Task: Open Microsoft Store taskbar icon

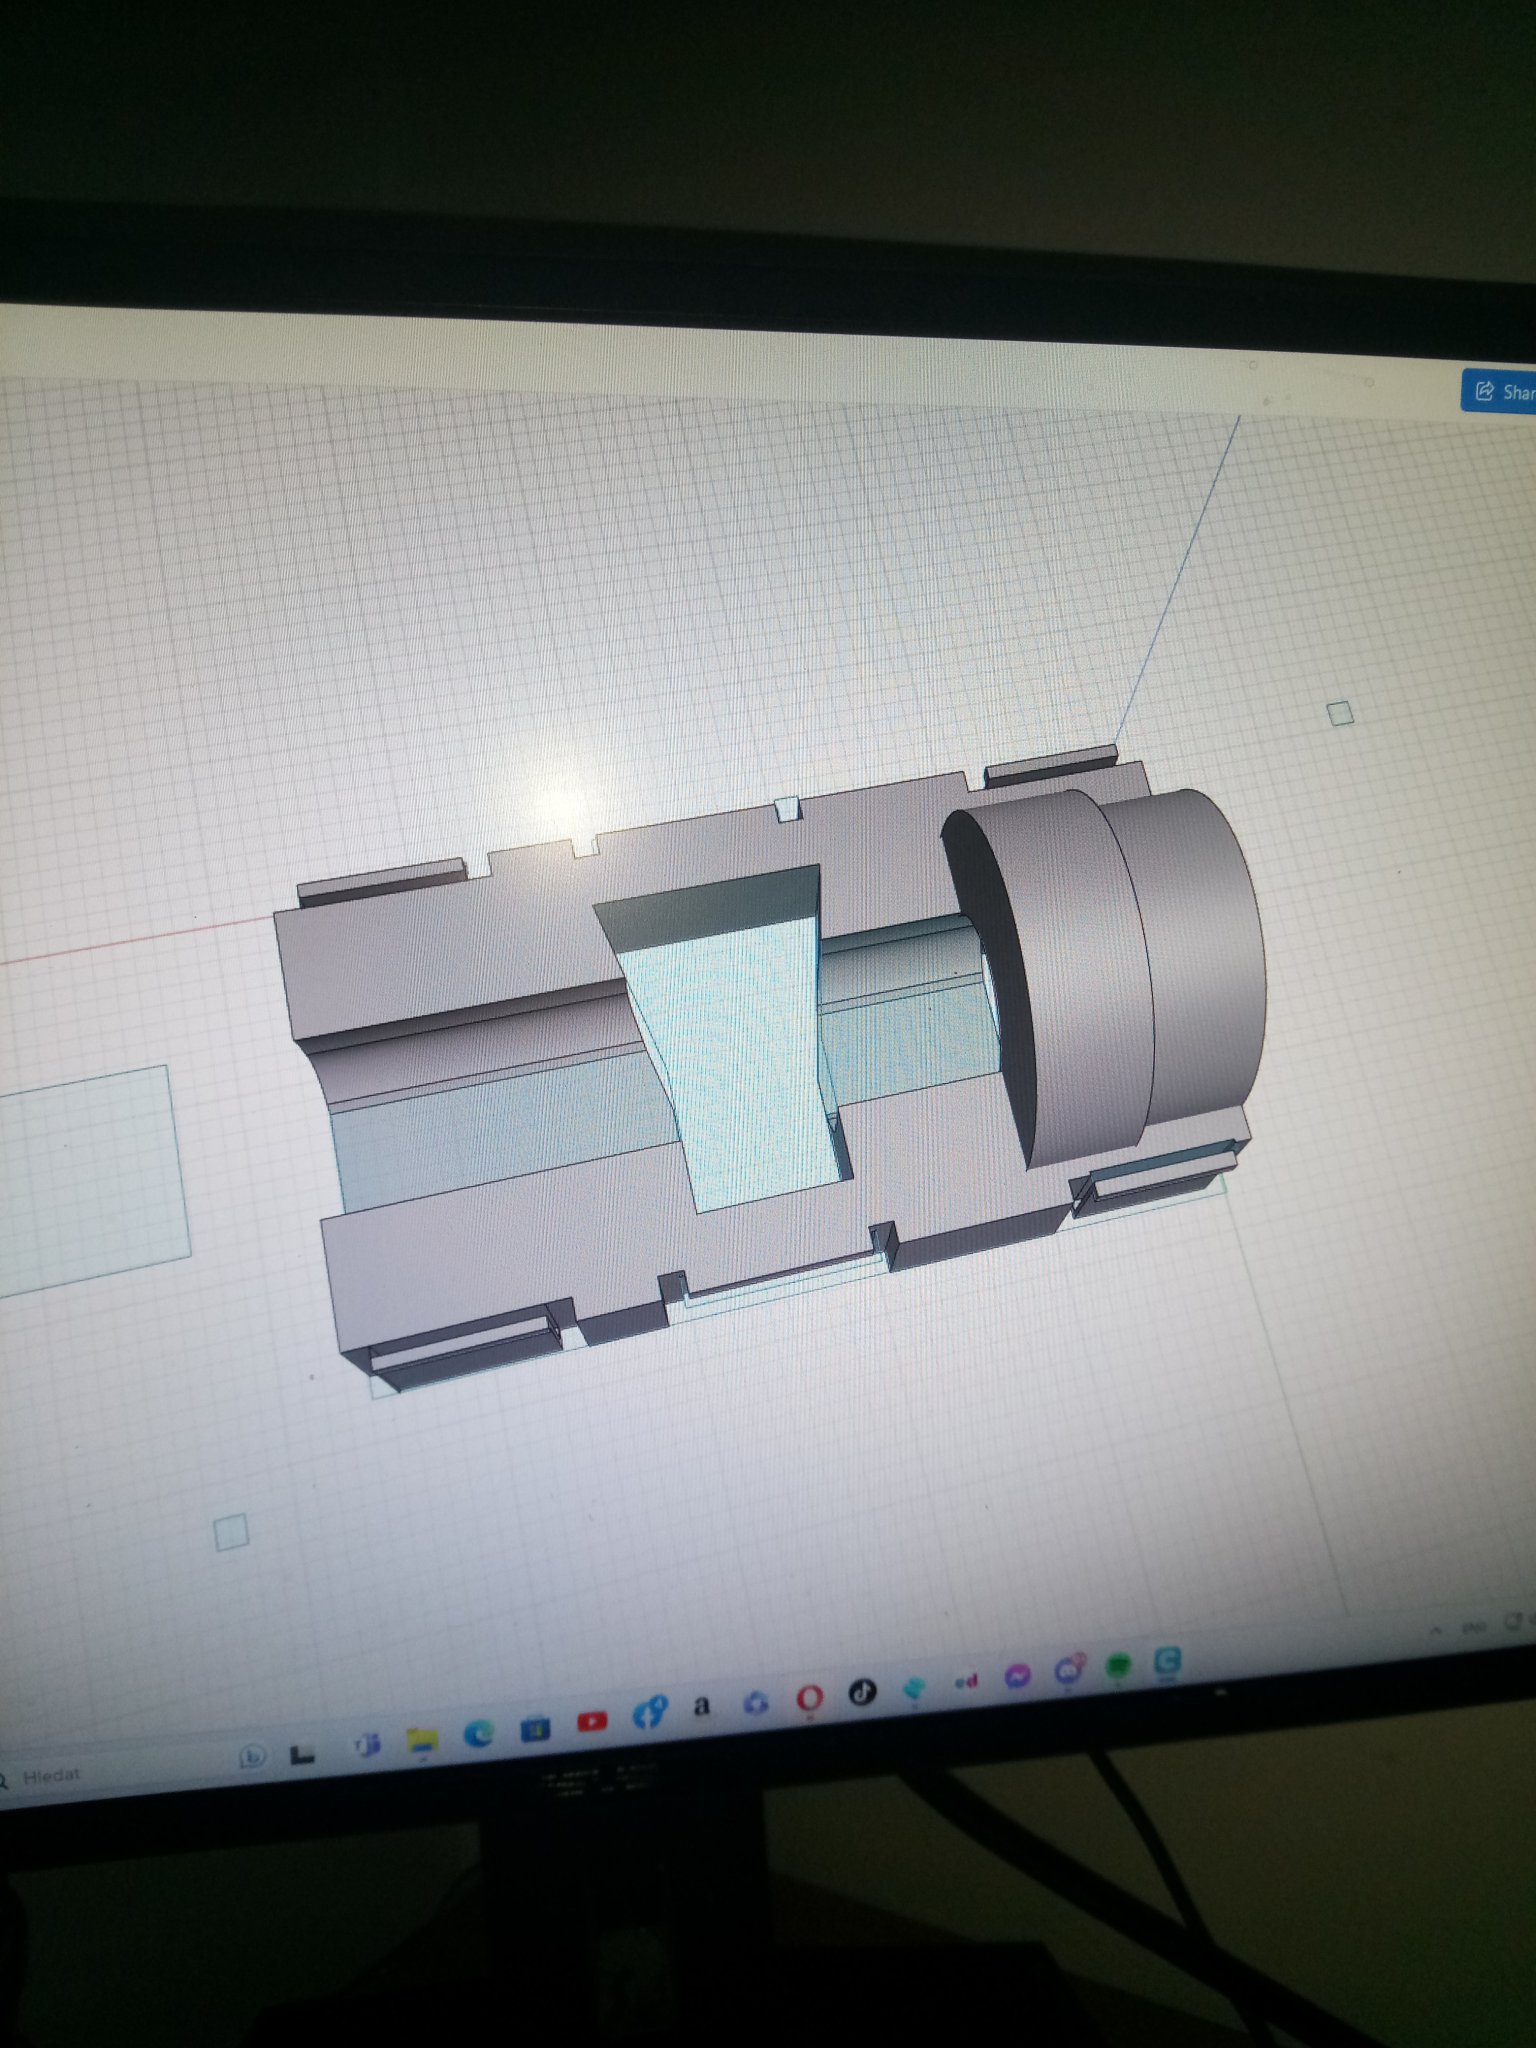Action: pos(536,1728)
